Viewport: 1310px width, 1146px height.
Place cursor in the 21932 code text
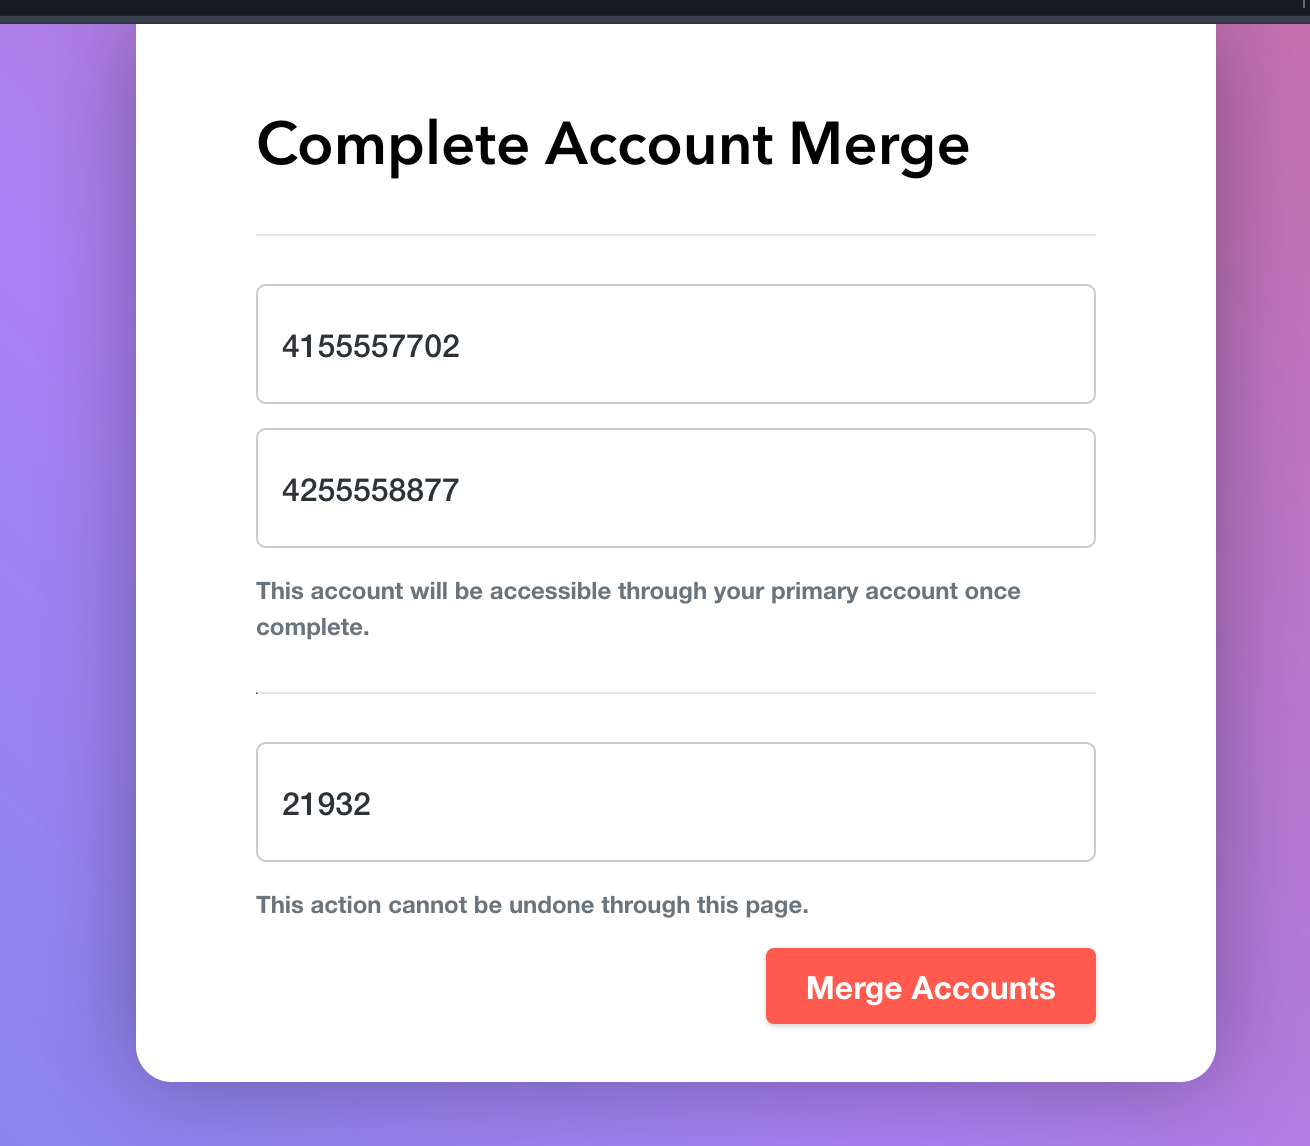[327, 805]
